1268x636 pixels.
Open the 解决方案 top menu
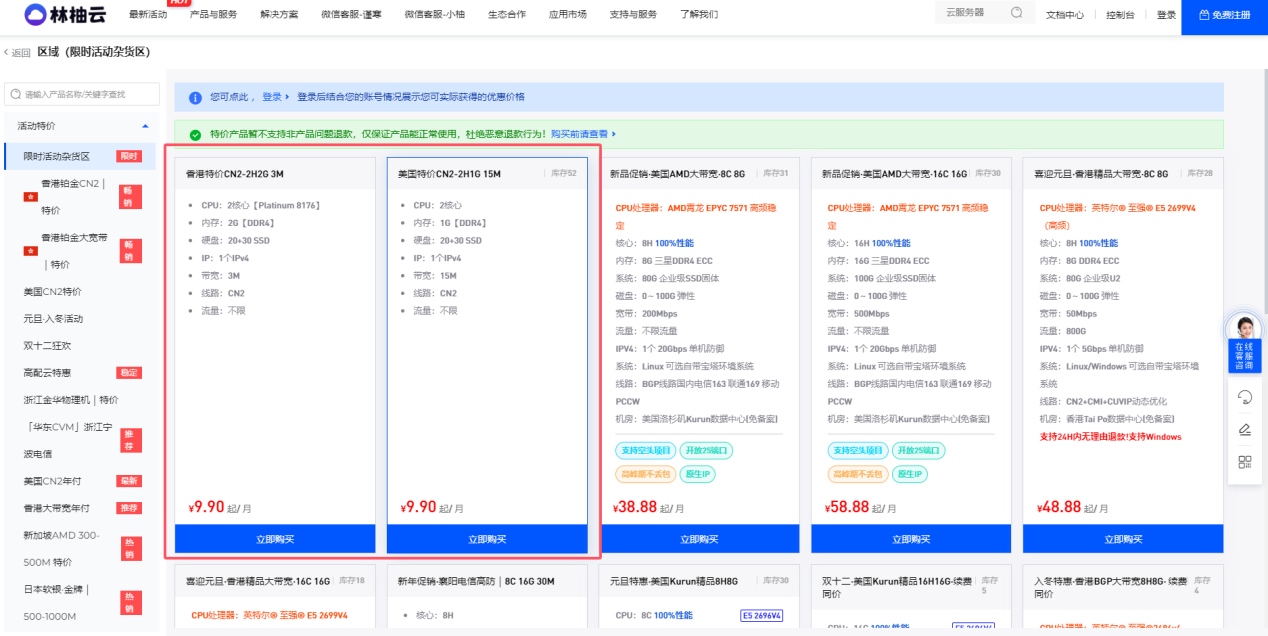279,15
